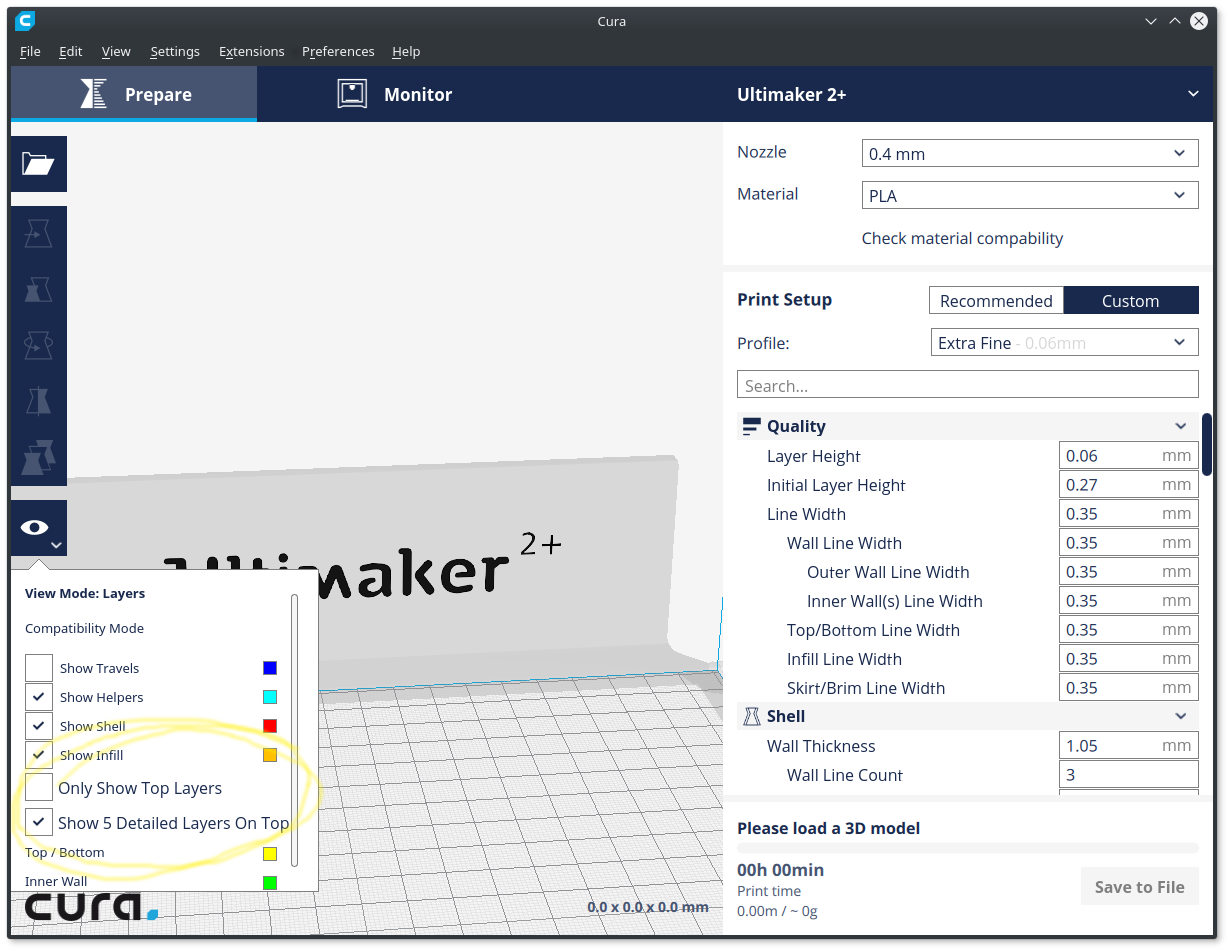Select the Per Model Settings tool icon
Viewport: 1230px width, 952px height.
(39, 458)
